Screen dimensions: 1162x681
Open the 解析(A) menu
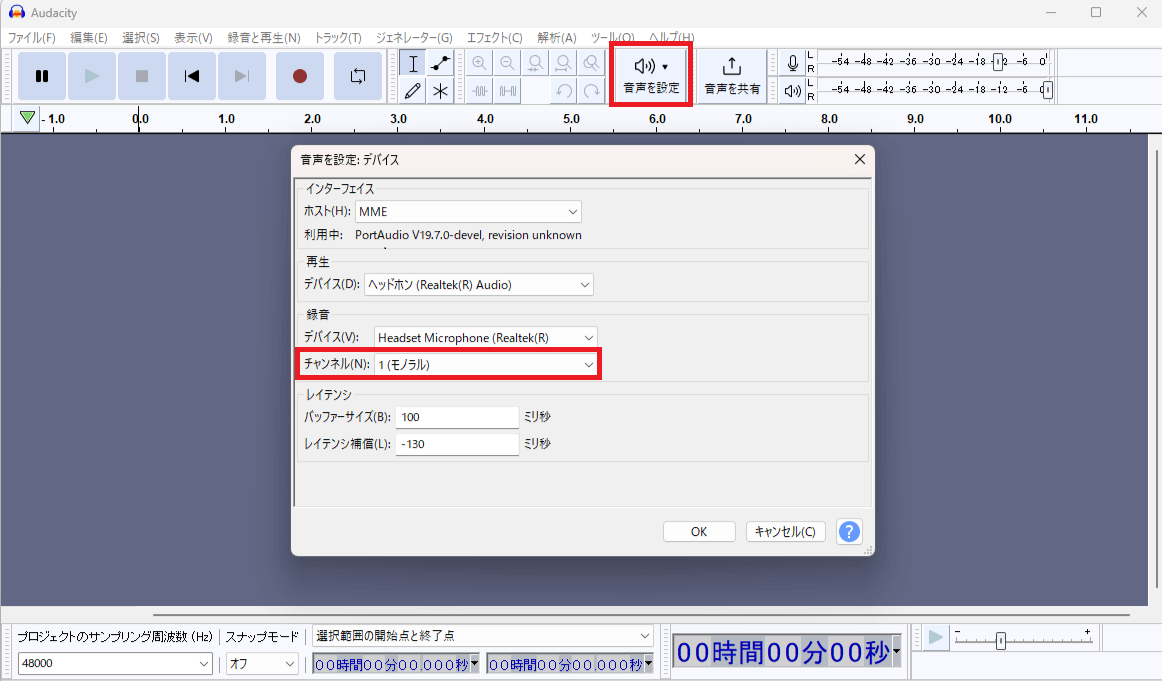click(557, 38)
